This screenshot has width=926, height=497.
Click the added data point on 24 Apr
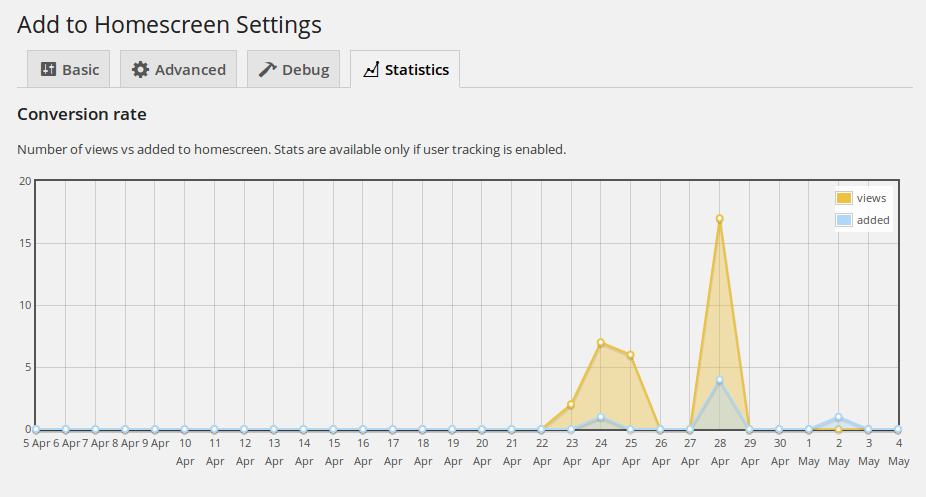(x=601, y=417)
